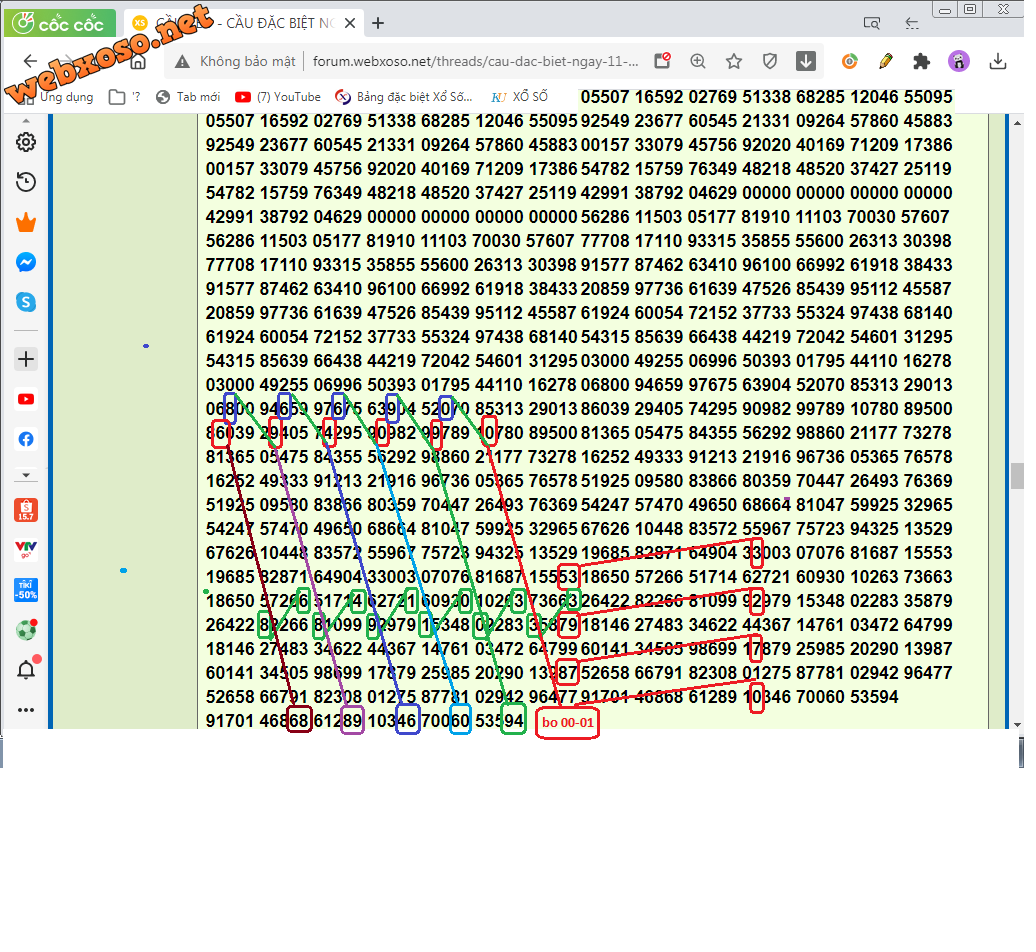Viewport: 1036px width, 952px height.
Task: Bookmark this page with star icon
Action: pos(733,61)
